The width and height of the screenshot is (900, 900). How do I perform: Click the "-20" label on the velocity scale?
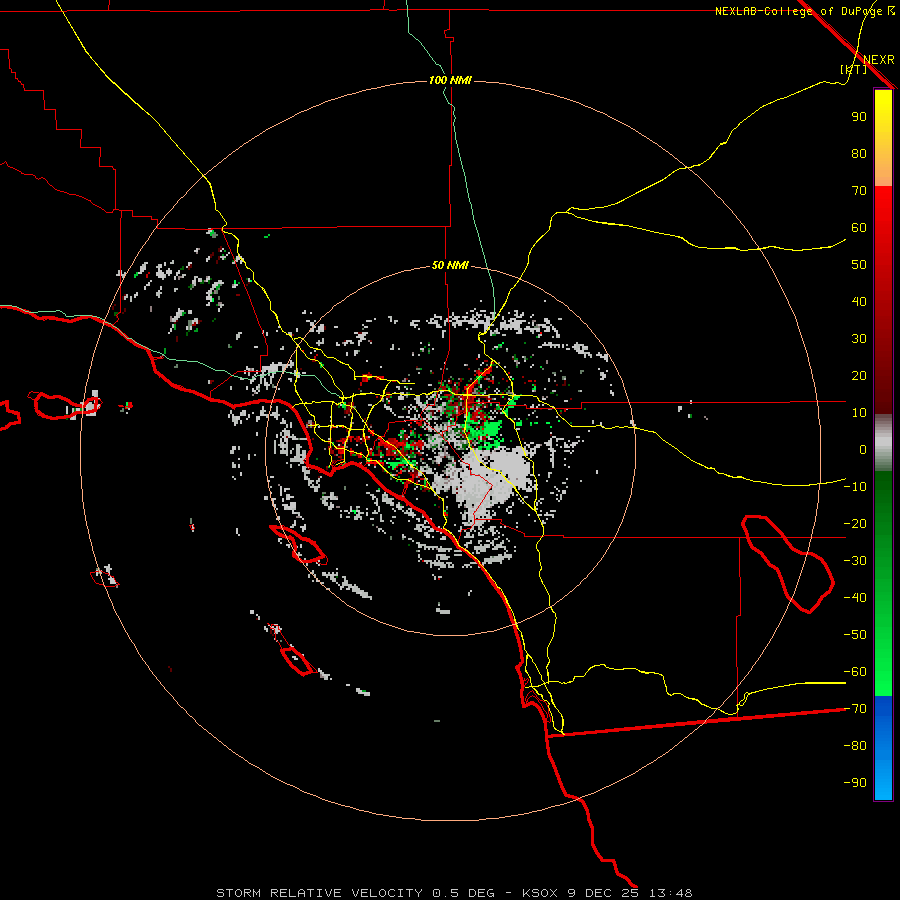[855, 523]
